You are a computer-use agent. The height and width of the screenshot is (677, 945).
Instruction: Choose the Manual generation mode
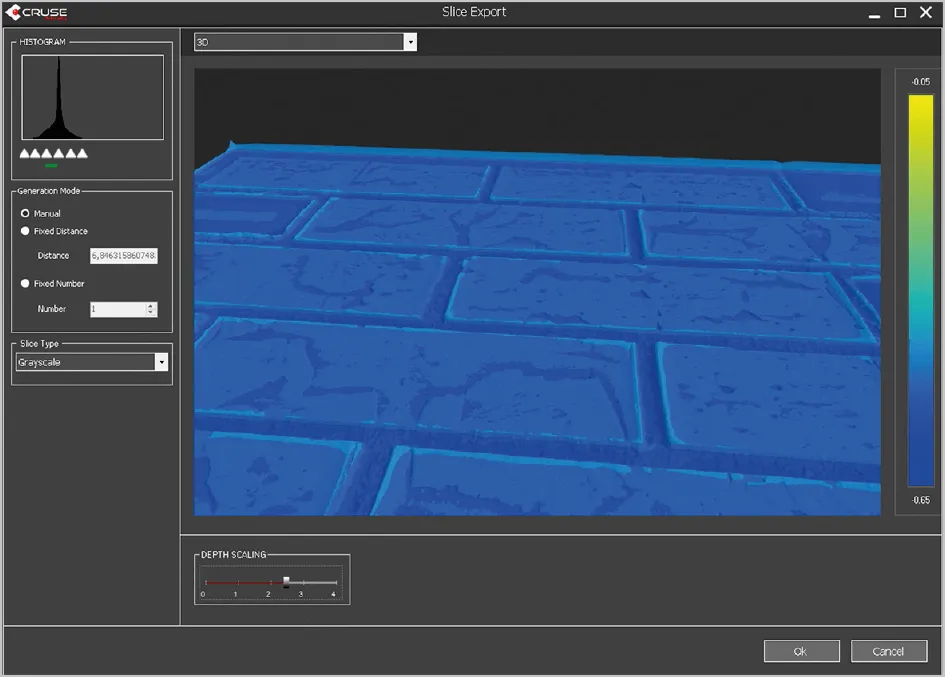(26, 213)
